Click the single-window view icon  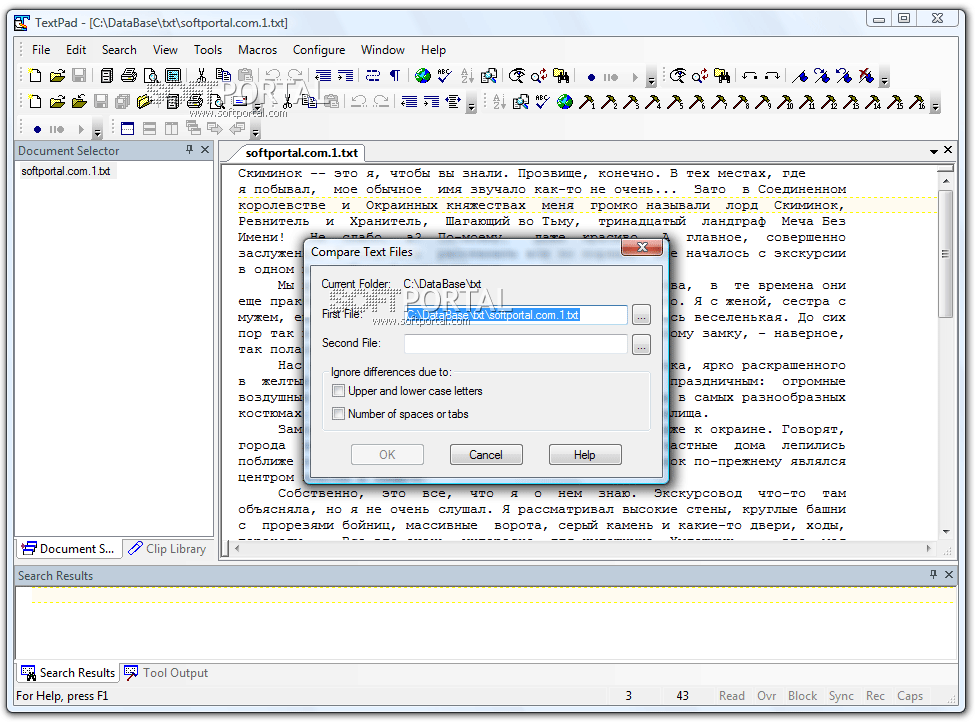[x=127, y=129]
